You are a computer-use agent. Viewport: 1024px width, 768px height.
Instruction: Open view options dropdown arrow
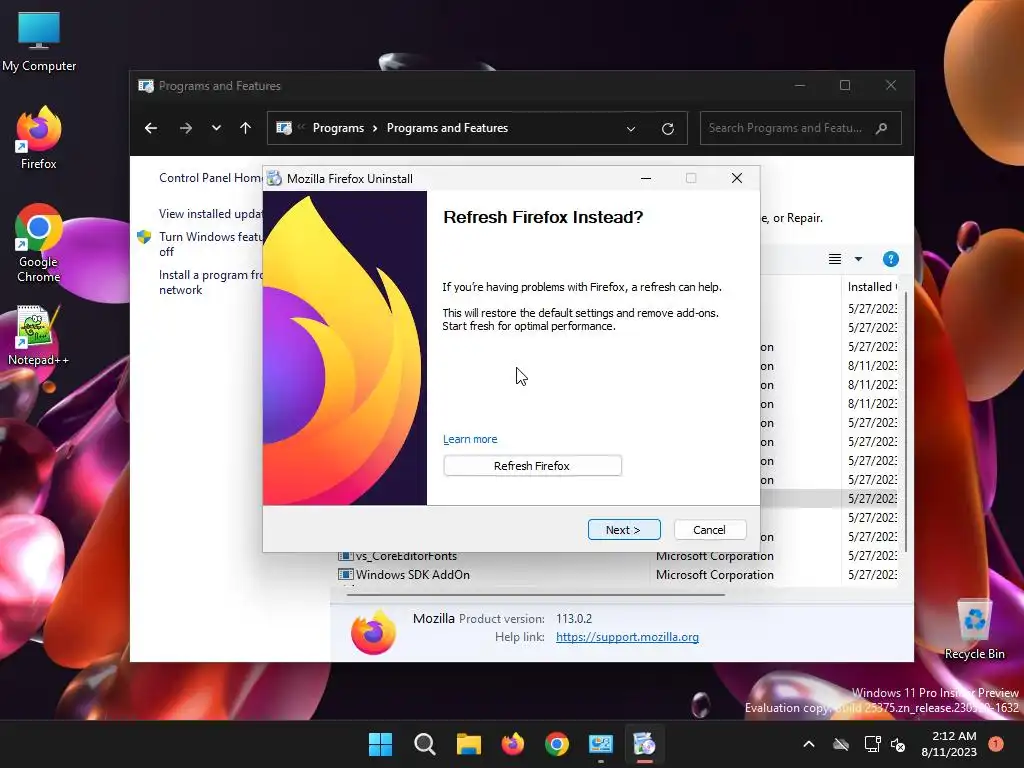click(858, 259)
